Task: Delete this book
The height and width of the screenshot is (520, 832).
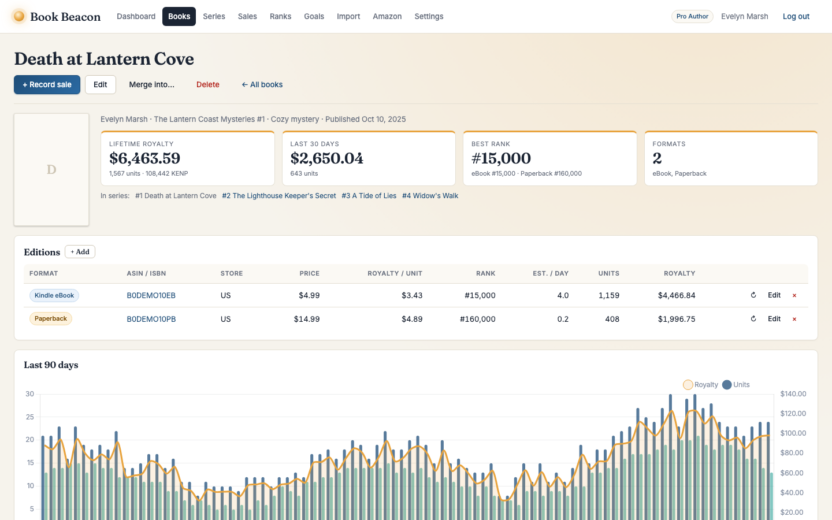Action: click(x=207, y=85)
